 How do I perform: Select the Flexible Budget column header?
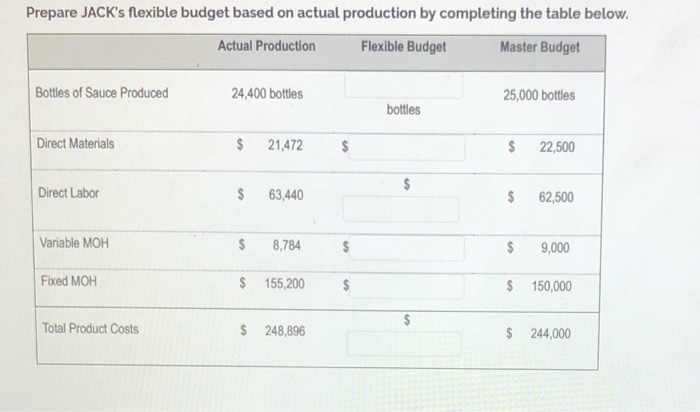(405, 47)
